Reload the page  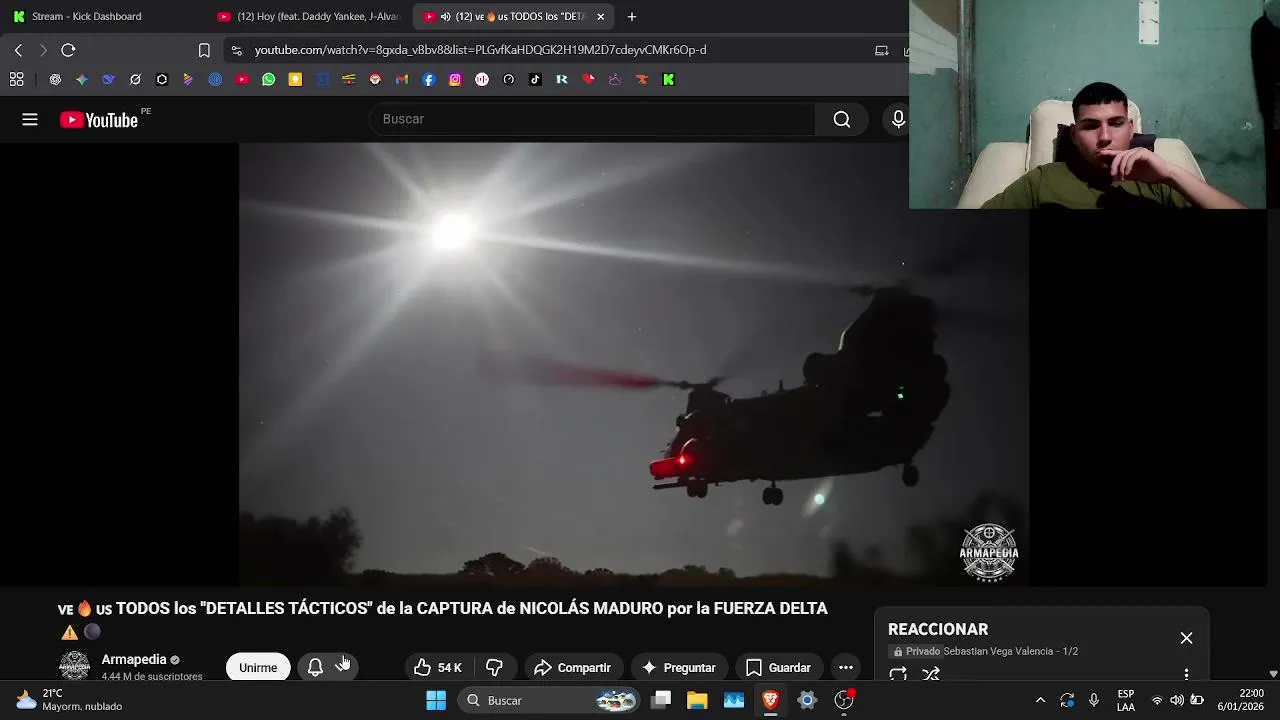[x=68, y=50]
